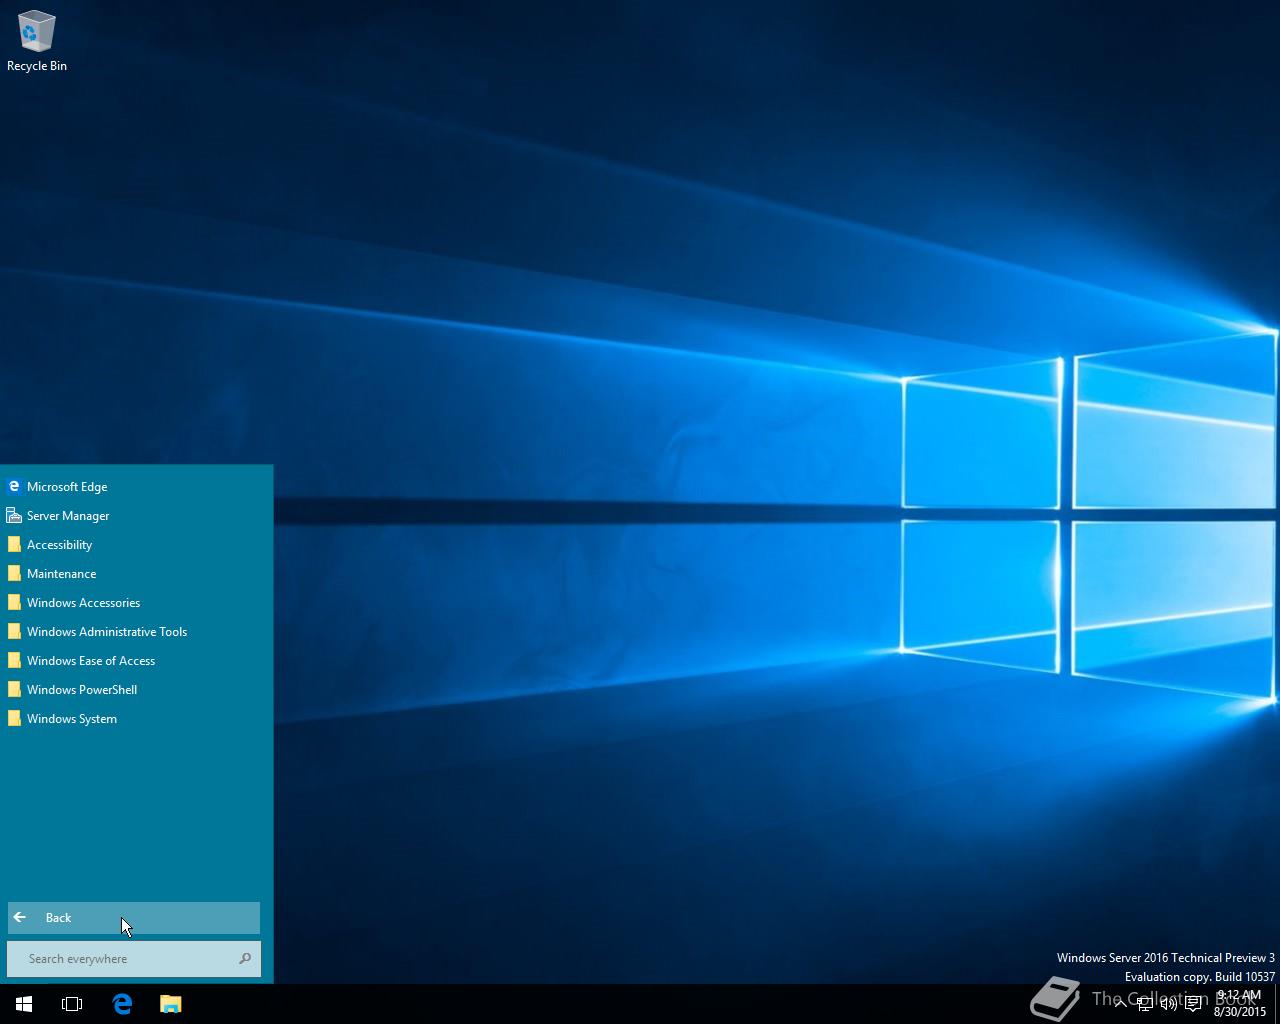Click the Show desktop sliver on taskbar end
The width and height of the screenshot is (1280, 1024).
pyautogui.click(x=1277, y=1004)
